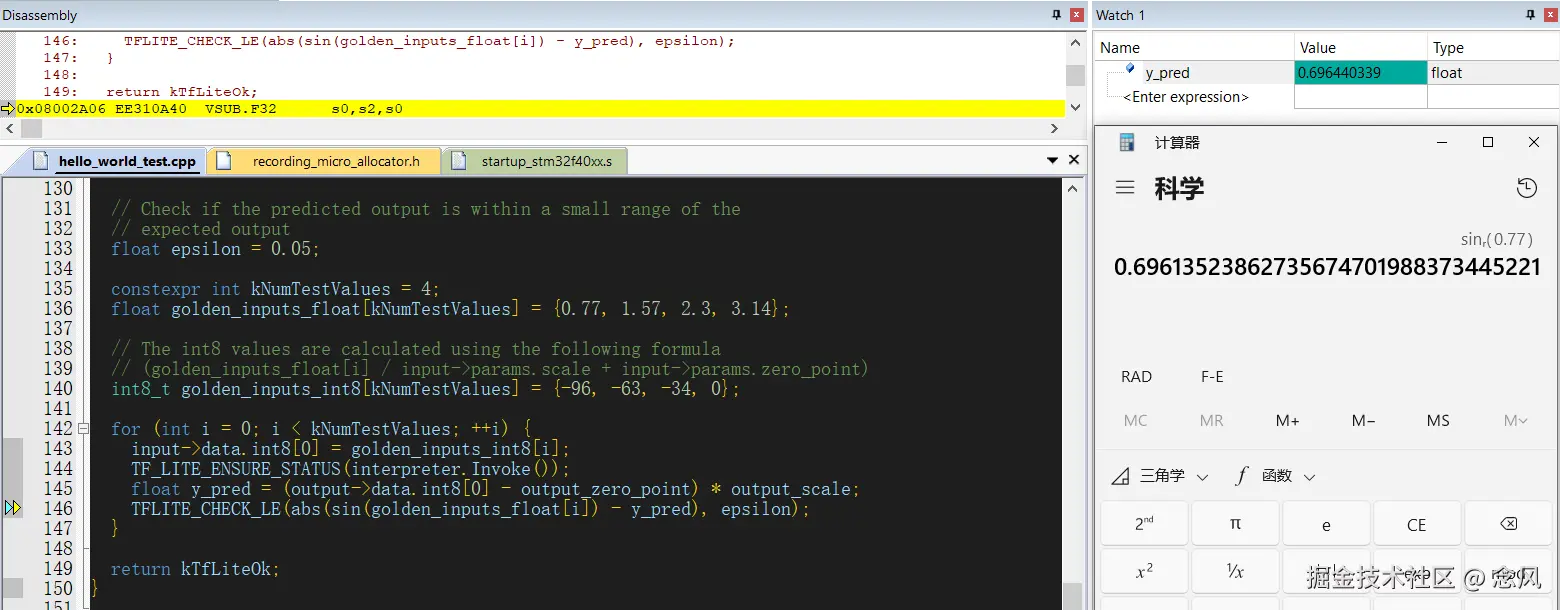Click the disassembly vertical scrollbar up arrow
The width and height of the screenshot is (1560, 610).
click(x=1075, y=42)
